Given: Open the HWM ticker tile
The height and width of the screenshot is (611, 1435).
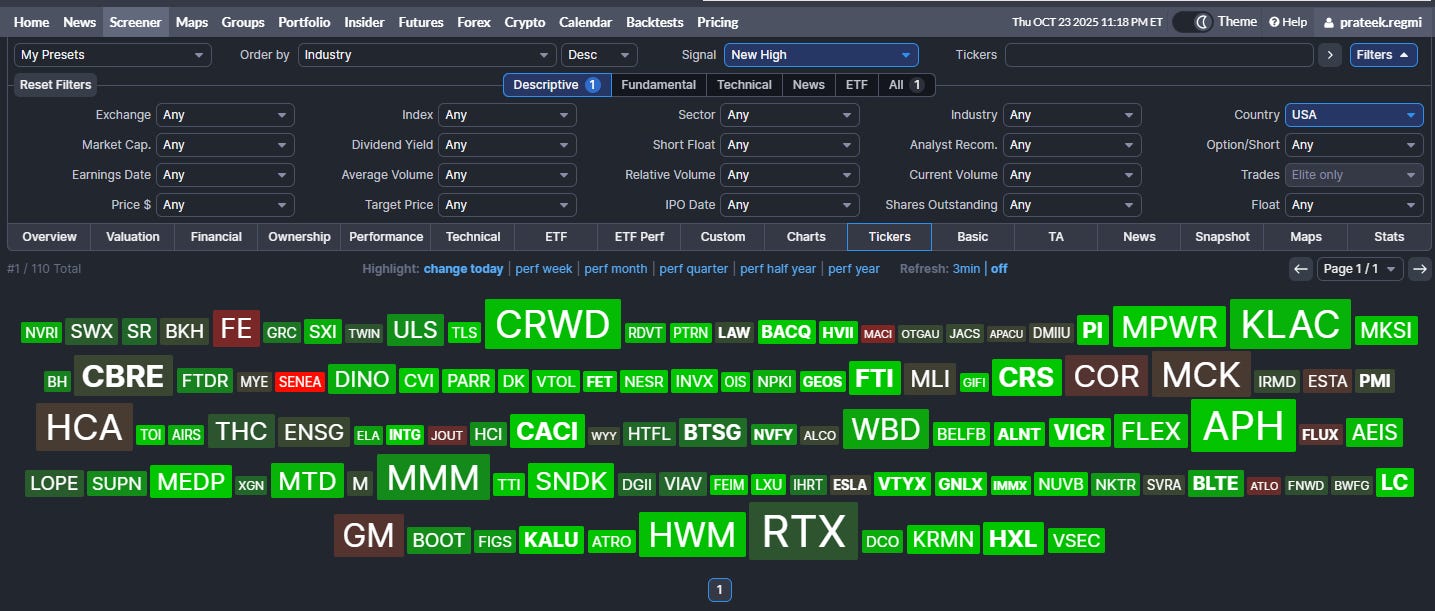Looking at the screenshot, I should click(692, 535).
